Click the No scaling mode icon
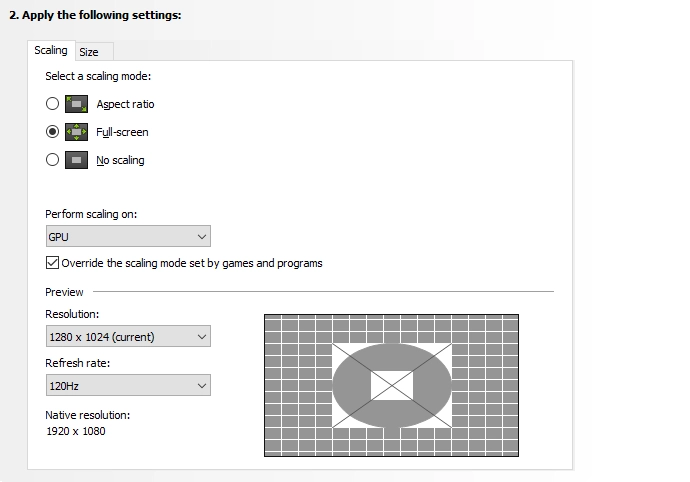This screenshot has width=690, height=482. (x=77, y=160)
